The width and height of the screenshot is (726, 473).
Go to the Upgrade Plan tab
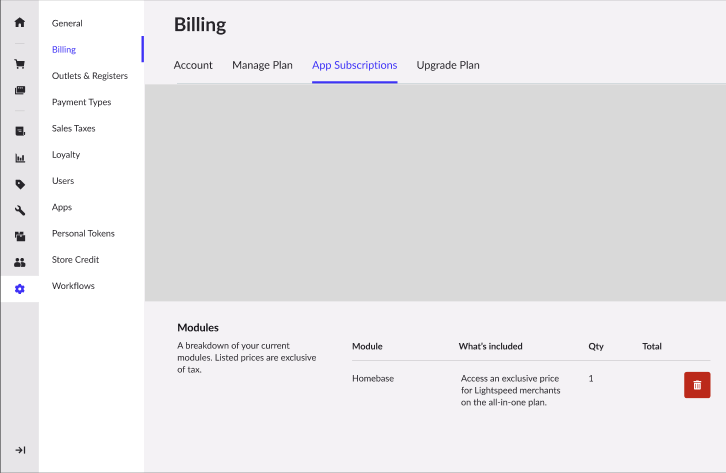coord(448,65)
